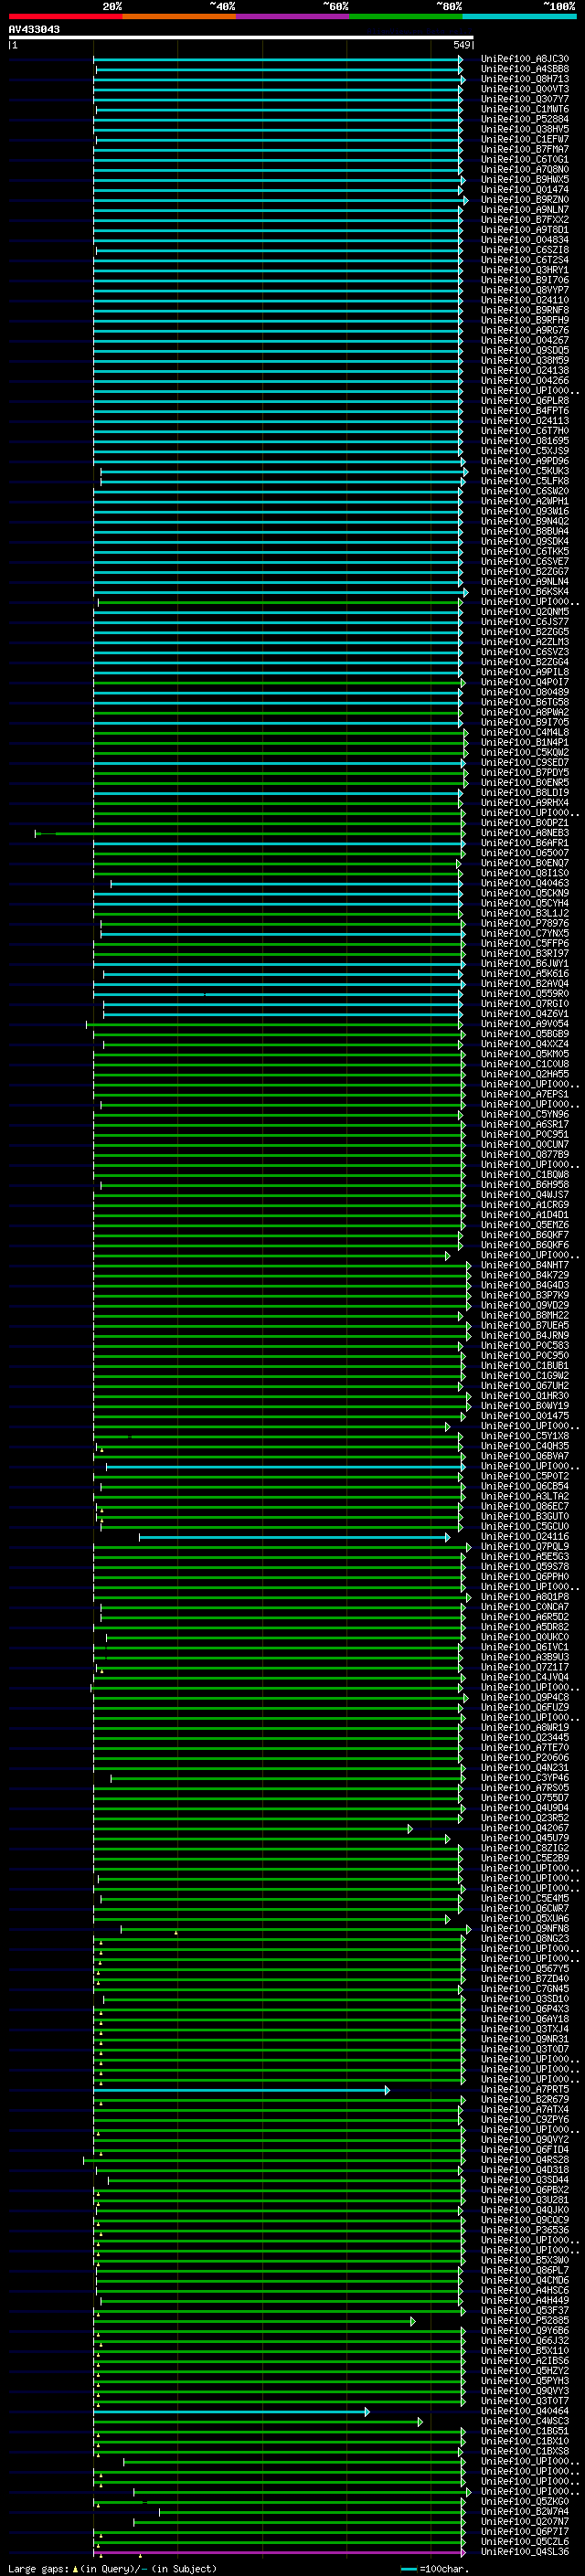Click the white query sequence bar
The width and height of the screenshot is (585, 2576).
click(x=241, y=37)
